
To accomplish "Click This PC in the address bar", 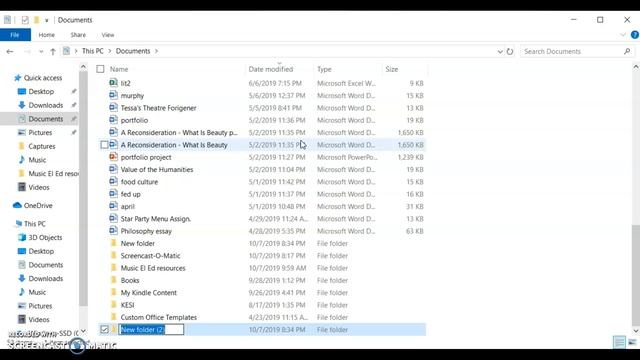I will click(x=93, y=51).
